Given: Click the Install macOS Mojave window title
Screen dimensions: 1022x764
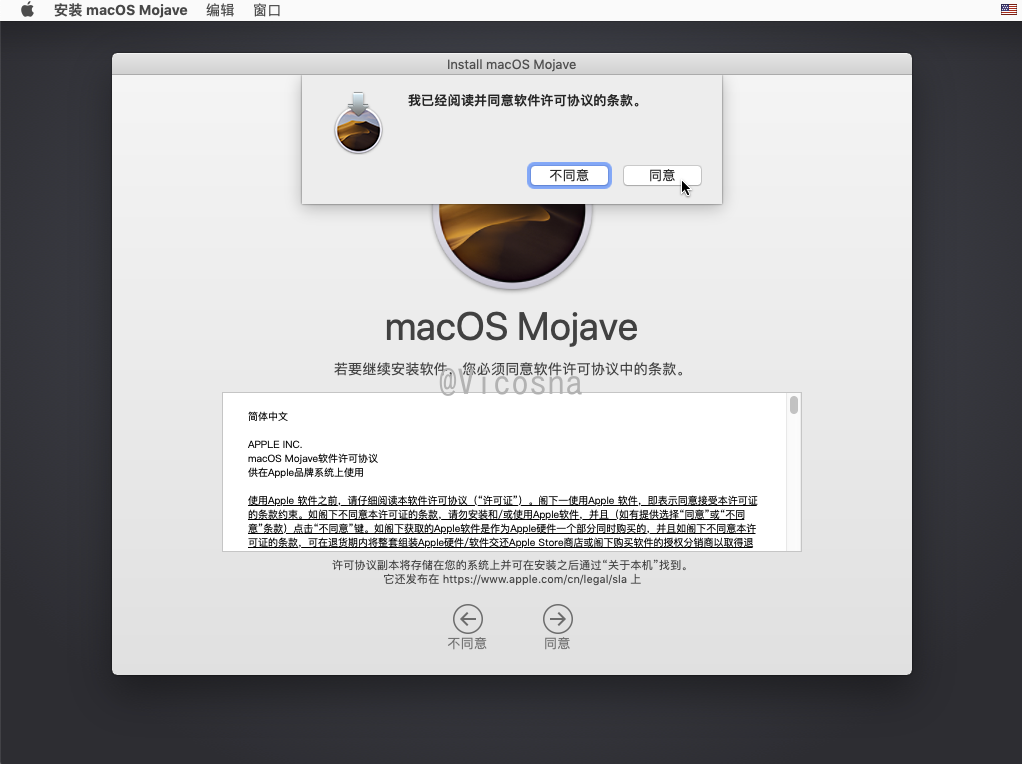Looking at the screenshot, I should pos(512,65).
